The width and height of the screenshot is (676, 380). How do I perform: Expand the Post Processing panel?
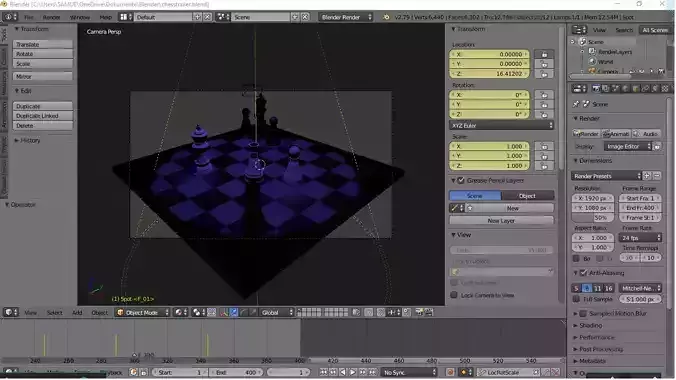tap(576, 349)
